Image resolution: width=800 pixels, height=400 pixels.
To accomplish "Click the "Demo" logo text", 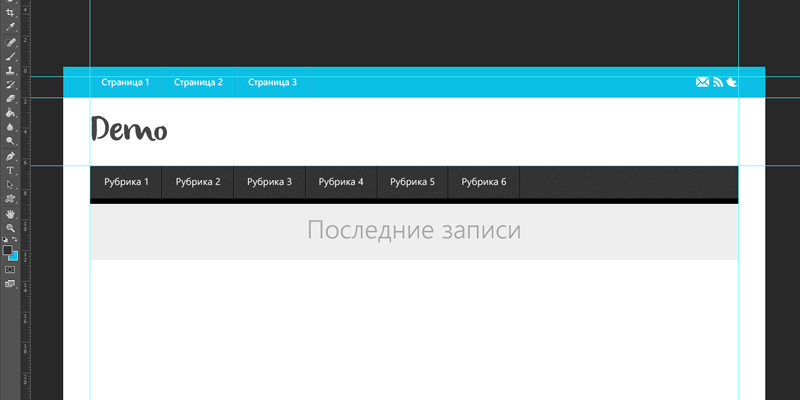I will click(129, 130).
